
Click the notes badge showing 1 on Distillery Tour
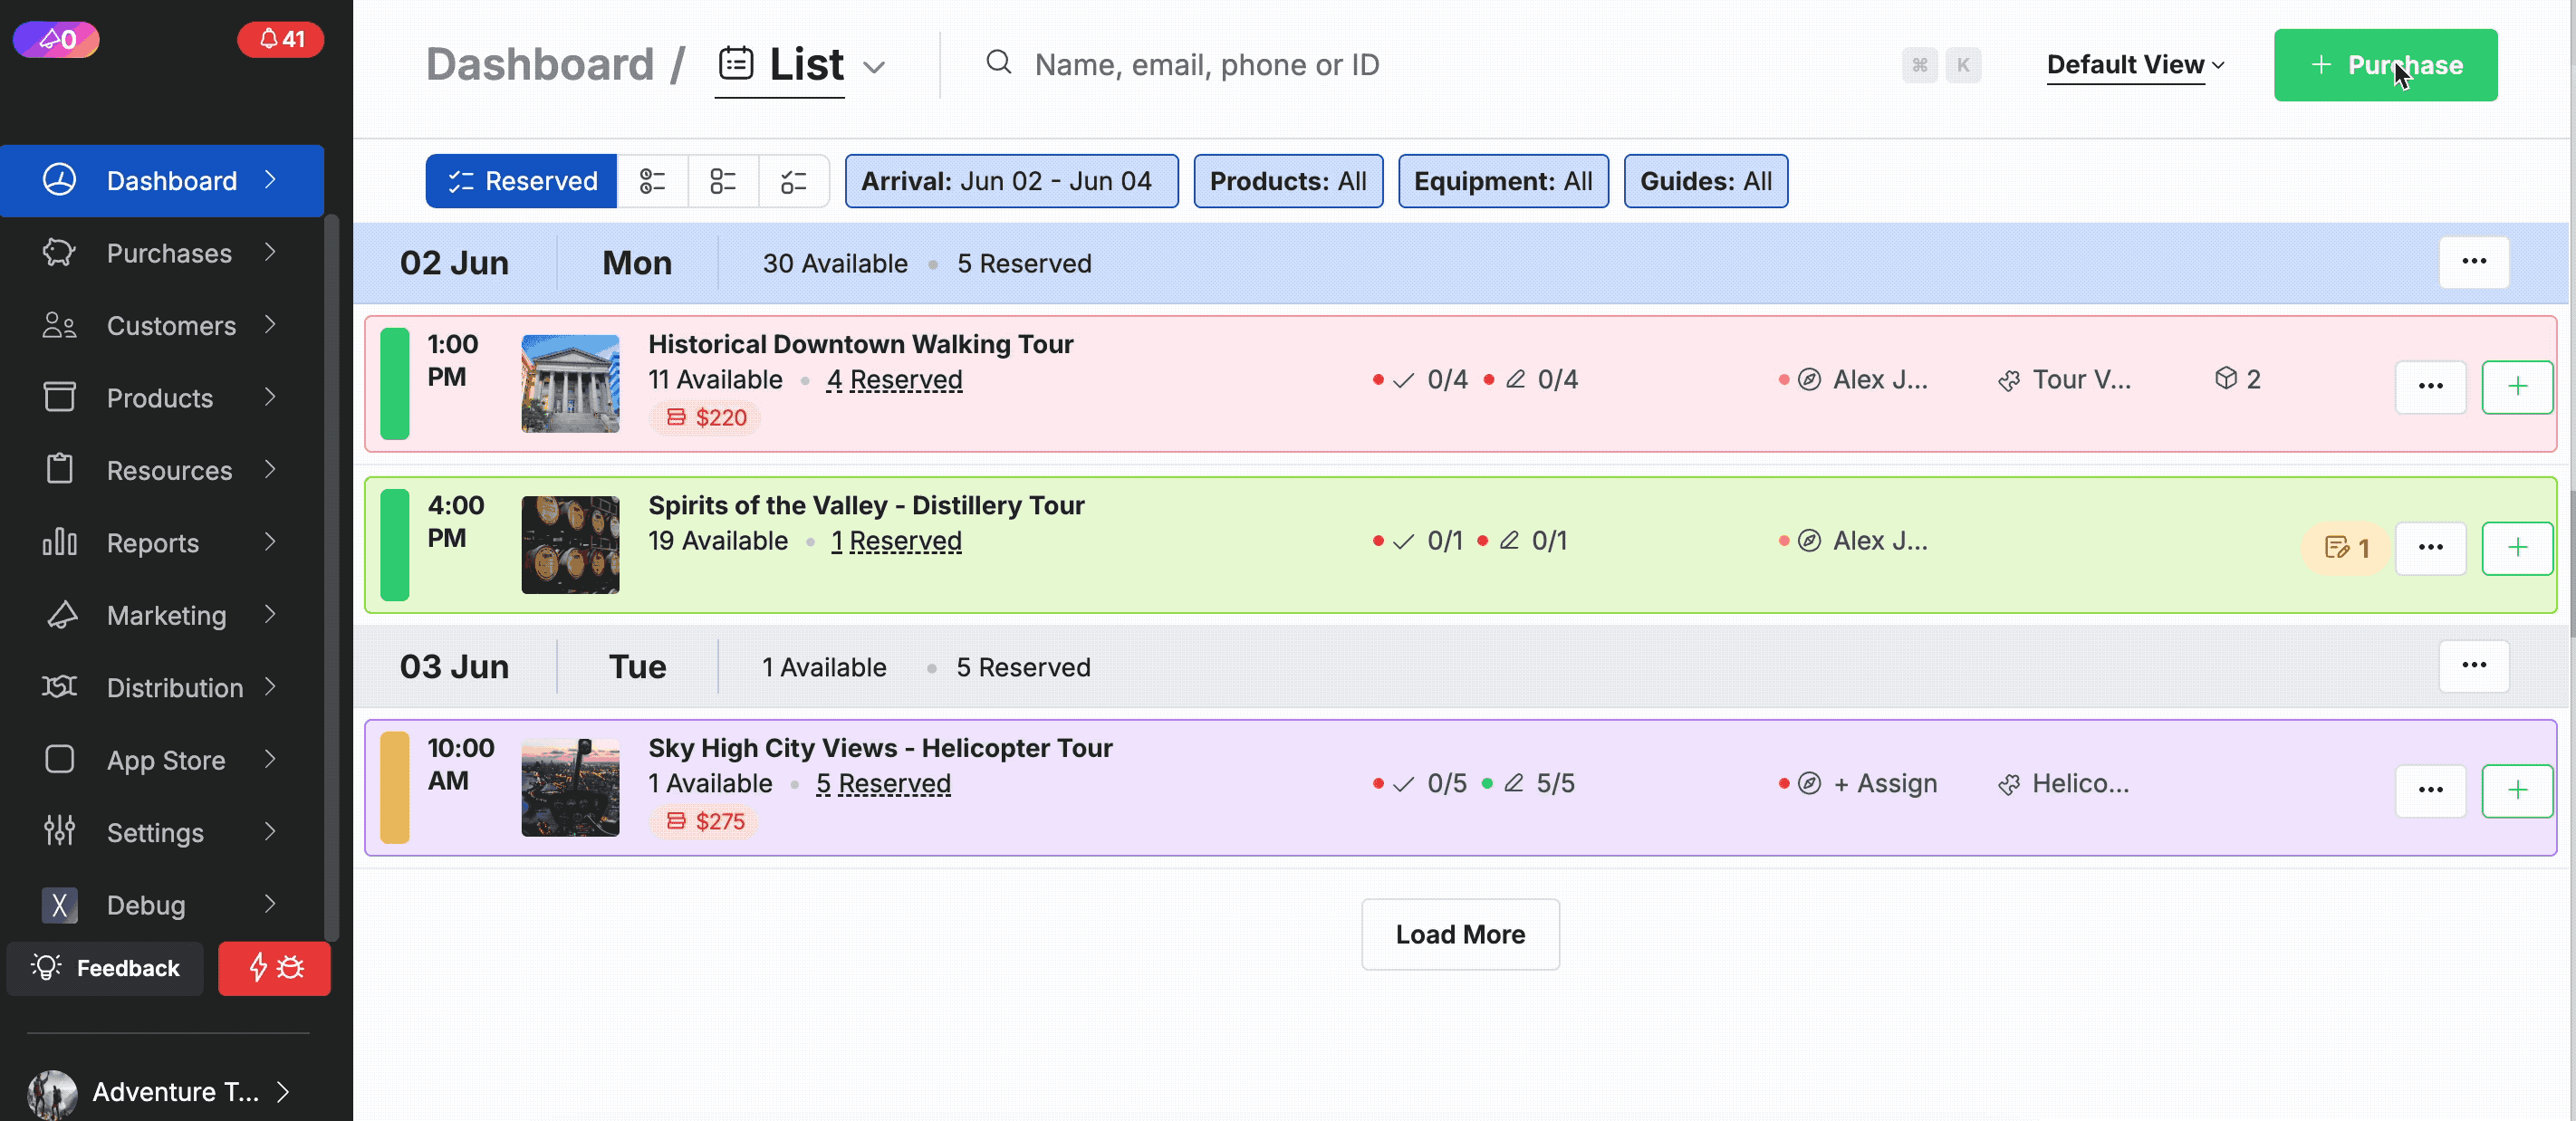point(2346,548)
